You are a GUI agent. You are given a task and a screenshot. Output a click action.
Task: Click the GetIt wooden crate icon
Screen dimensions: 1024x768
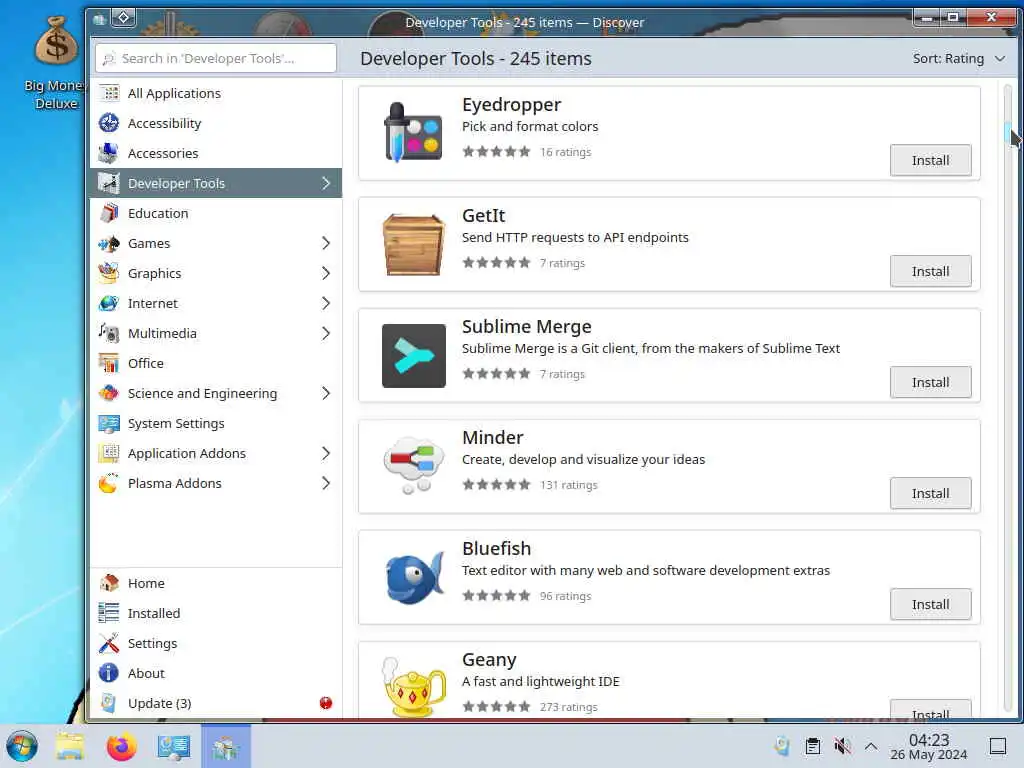[413, 244]
